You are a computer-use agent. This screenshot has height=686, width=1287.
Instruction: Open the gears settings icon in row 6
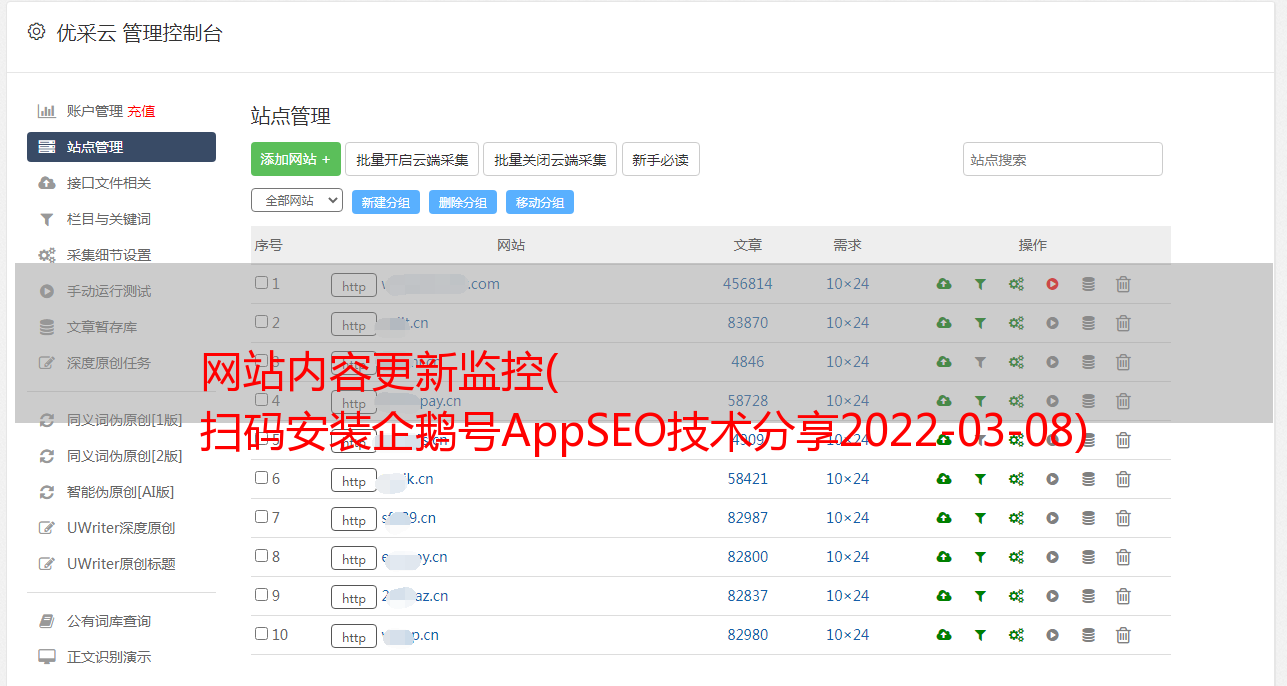coord(1016,479)
